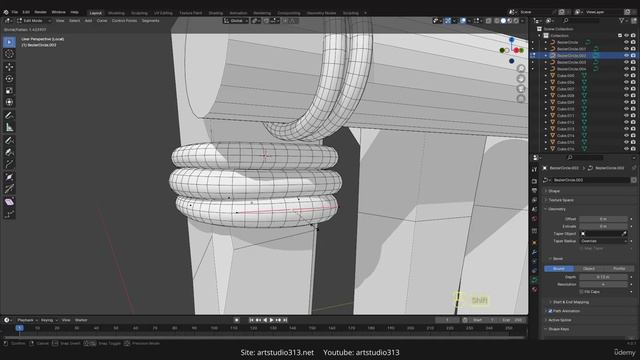Click the Offset value field
This screenshot has height=360, width=640.
click(603, 219)
